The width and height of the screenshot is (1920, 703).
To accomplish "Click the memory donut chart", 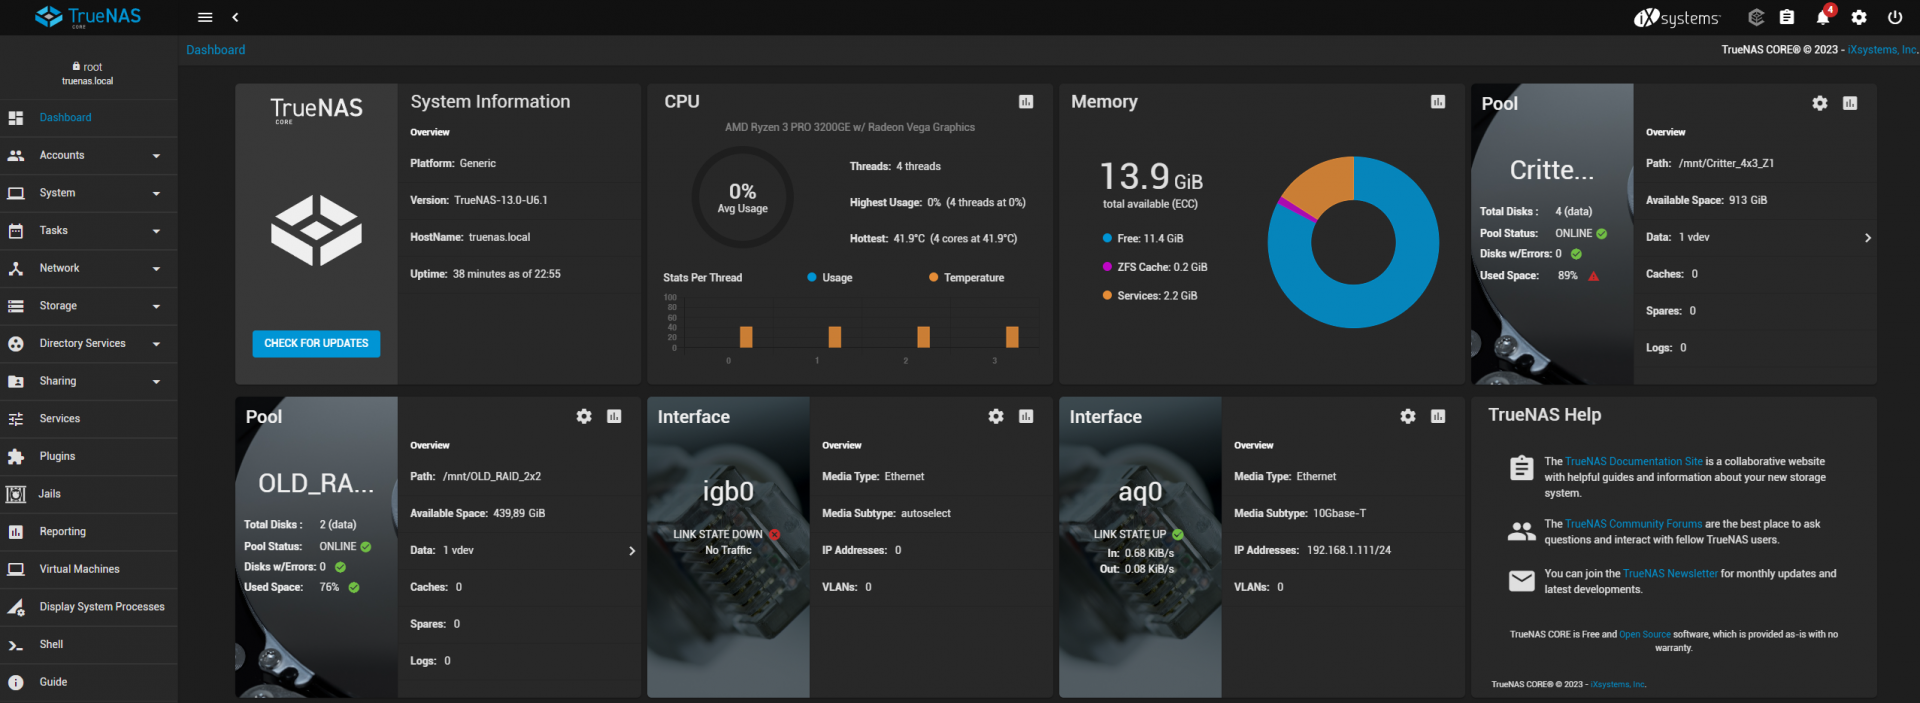I will tap(1353, 242).
